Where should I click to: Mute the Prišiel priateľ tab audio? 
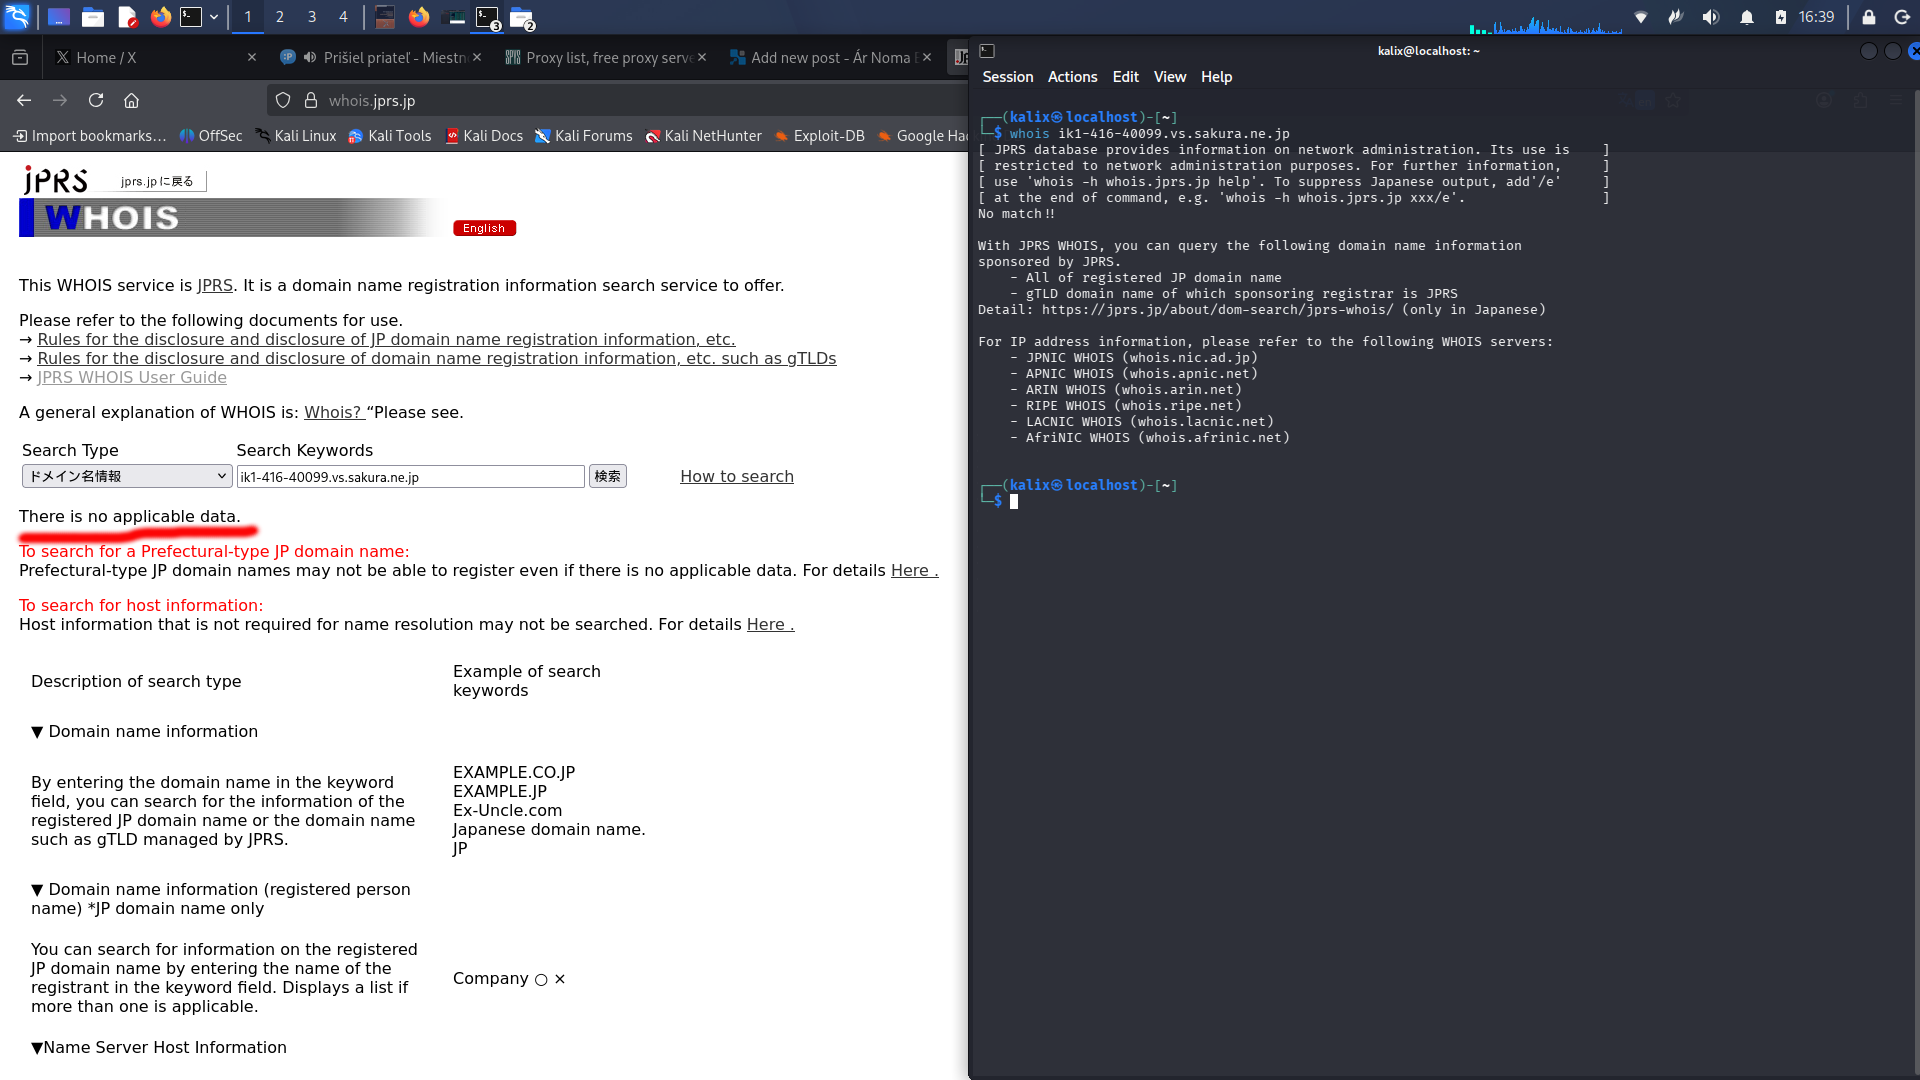tap(310, 58)
